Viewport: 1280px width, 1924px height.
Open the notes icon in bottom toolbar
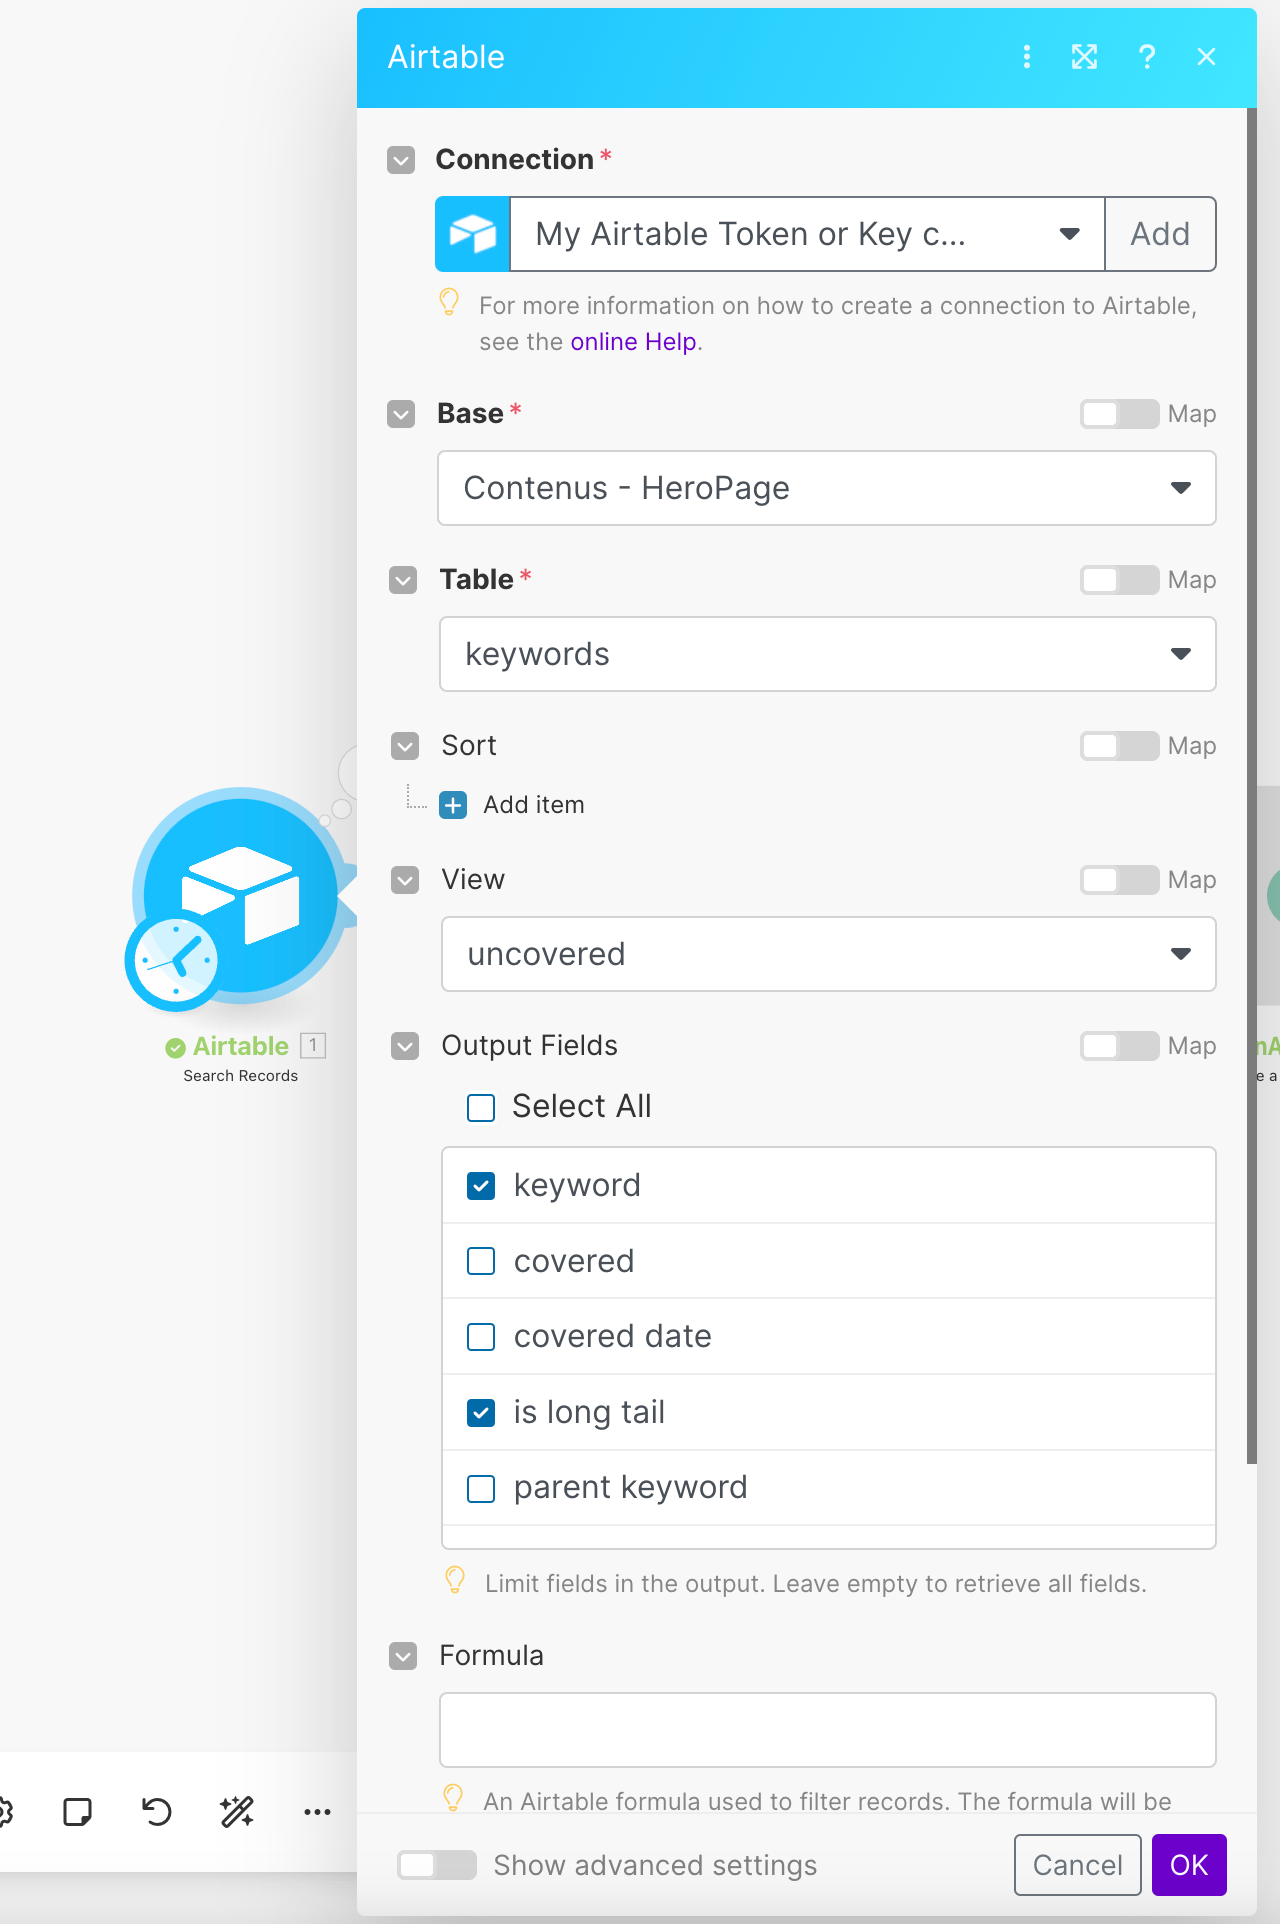tap(77, 1812)
